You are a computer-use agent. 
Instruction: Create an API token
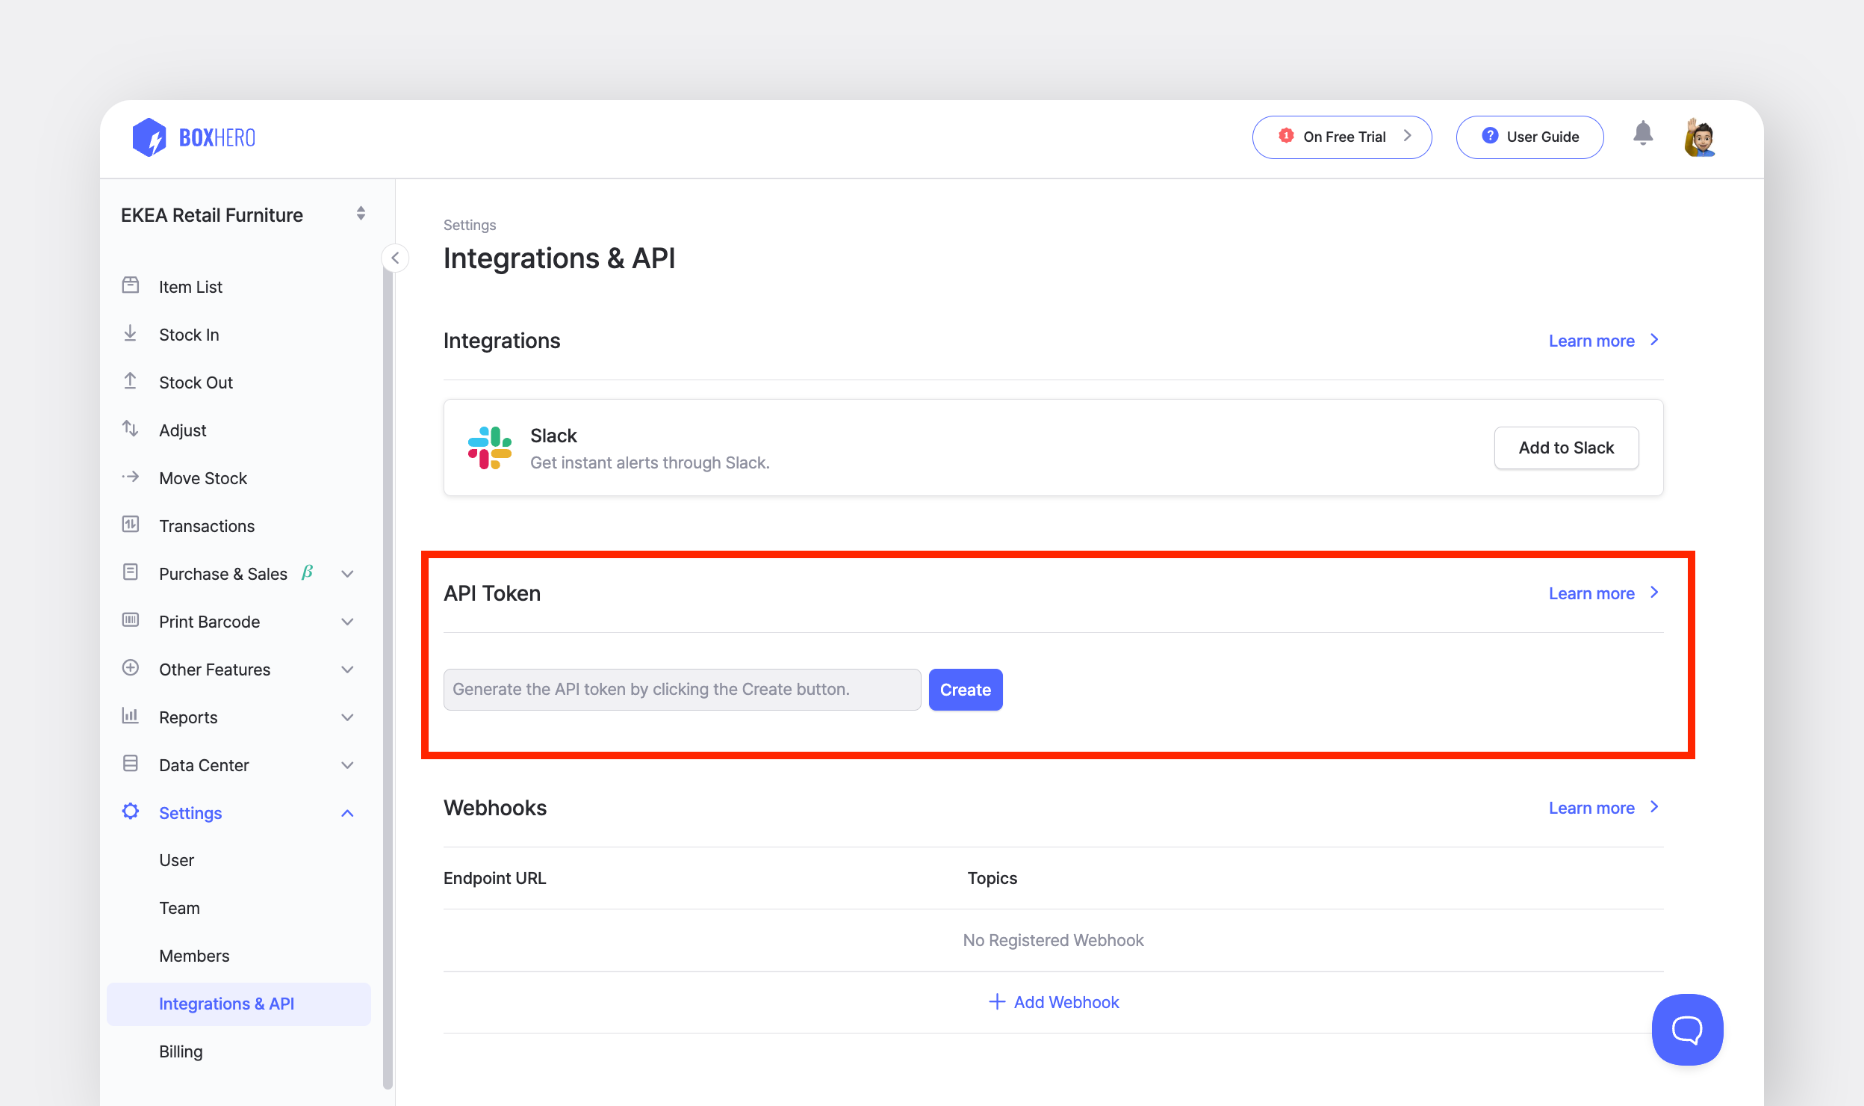964,689
